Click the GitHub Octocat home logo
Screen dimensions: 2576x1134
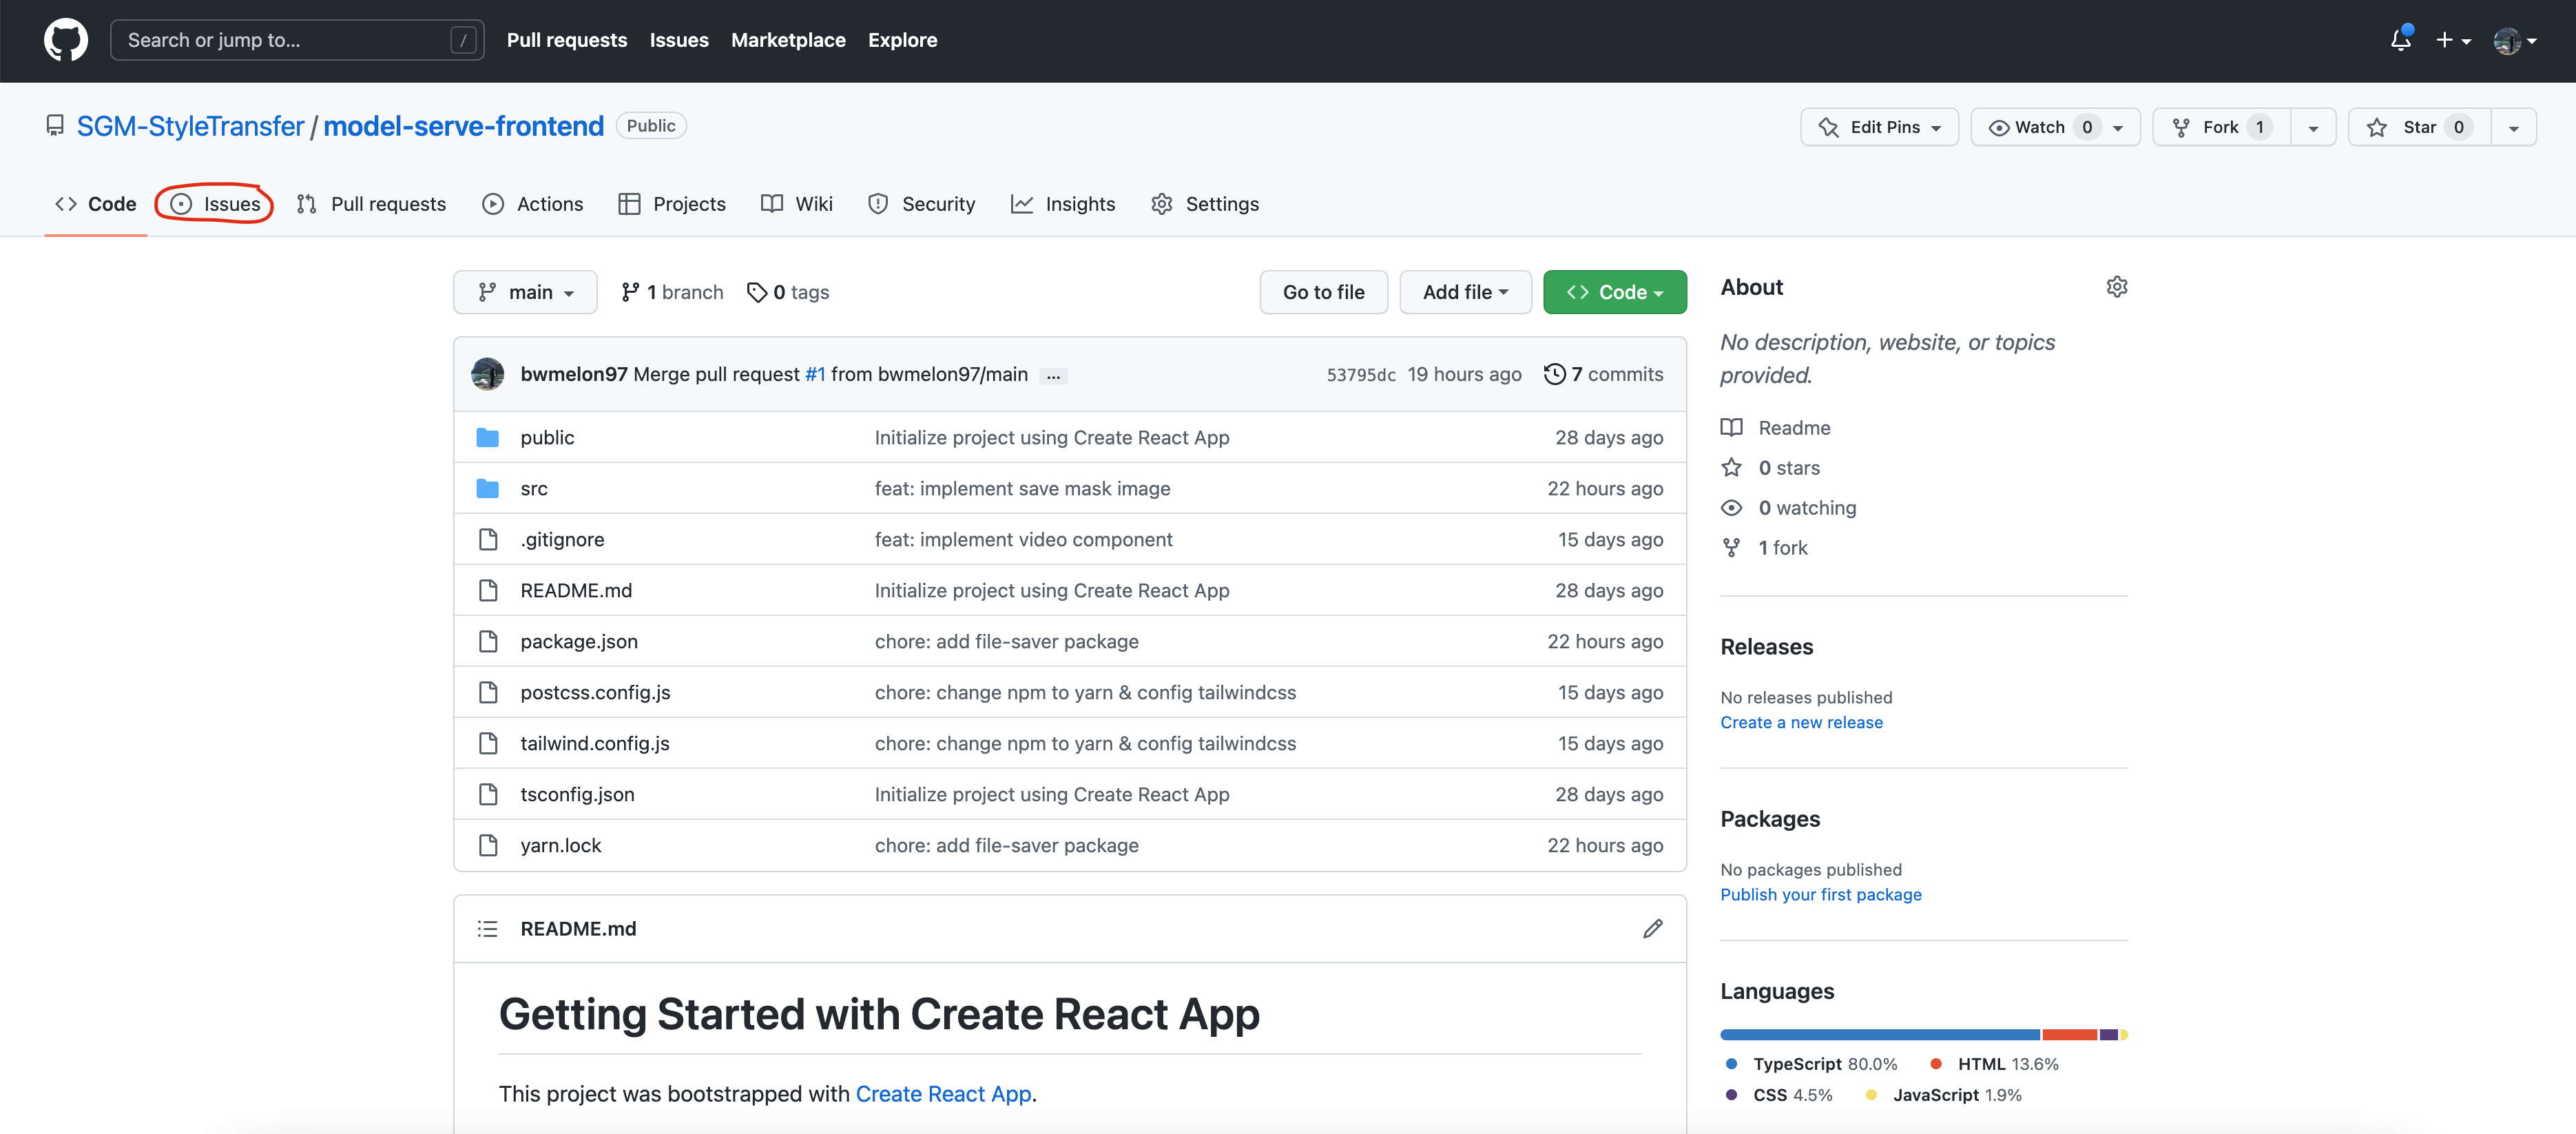(65, 40)
